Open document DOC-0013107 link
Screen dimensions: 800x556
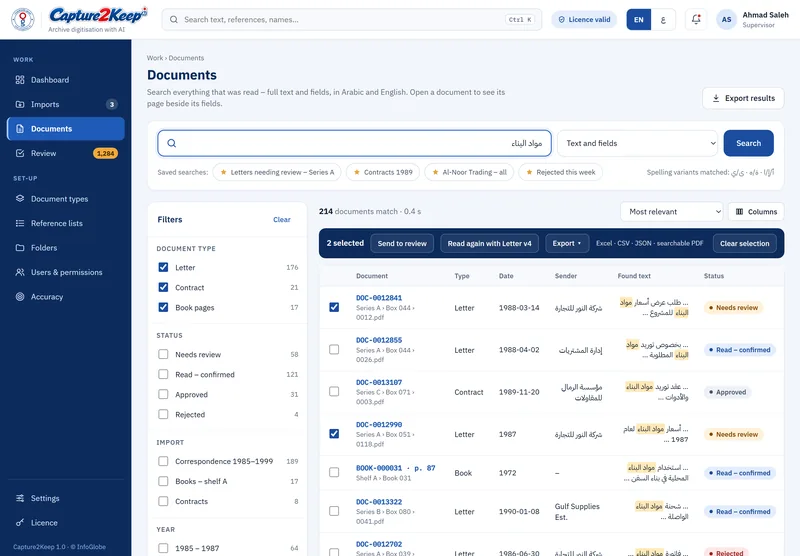[379, 382]
